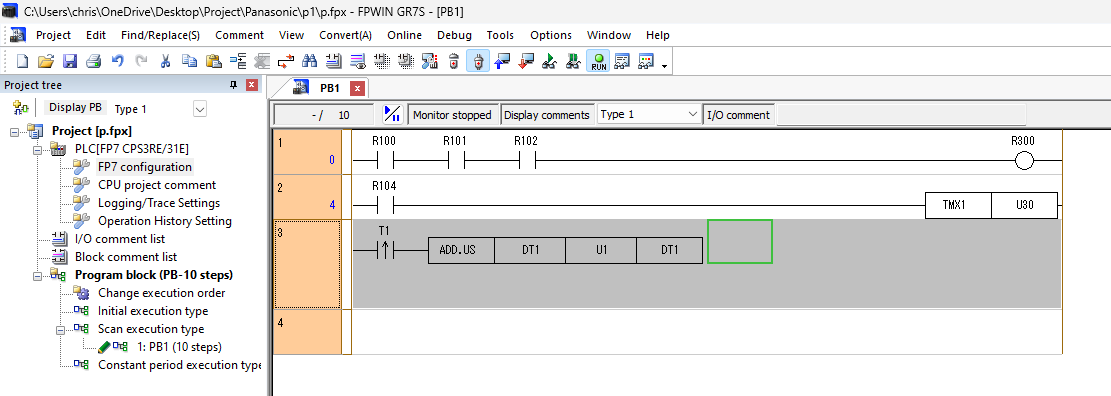Close the PB1 tab

357,89
